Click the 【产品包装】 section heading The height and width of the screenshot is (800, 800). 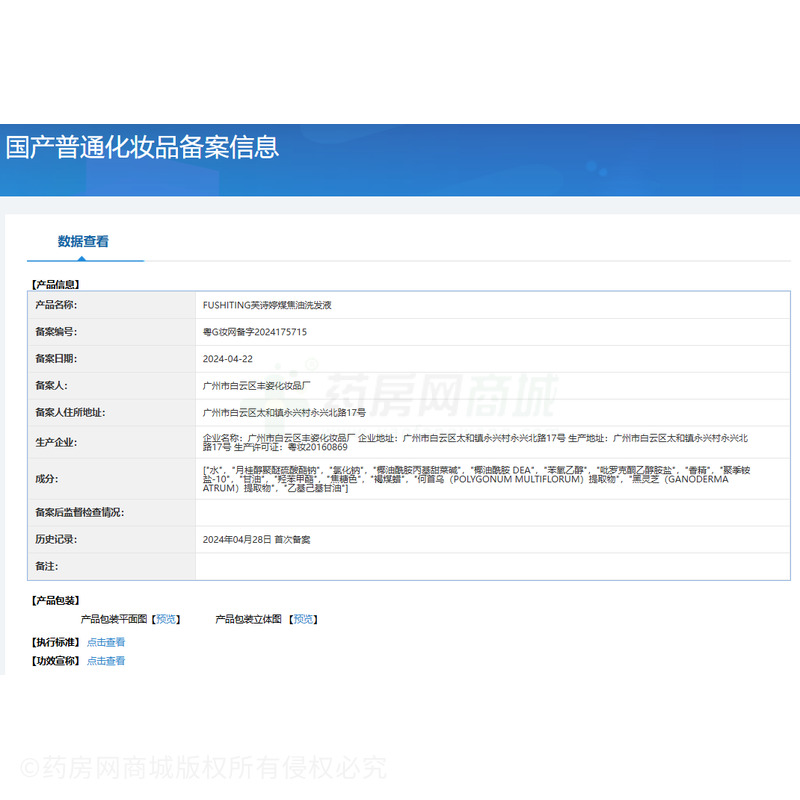point(56,600)
